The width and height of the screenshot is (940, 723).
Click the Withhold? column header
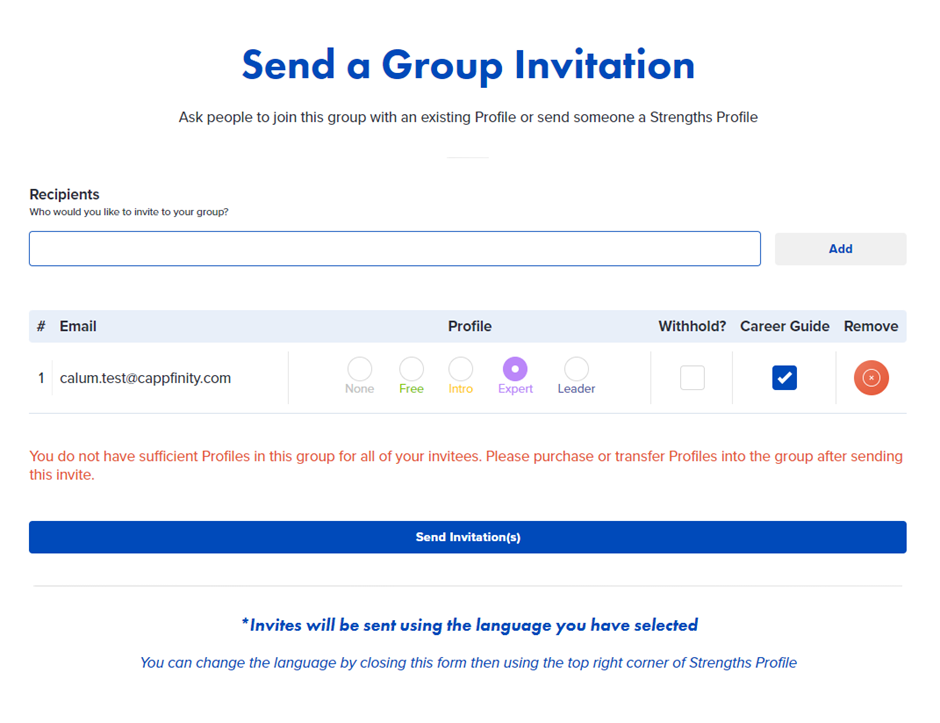pyautogui.click(x=692, y=326)
